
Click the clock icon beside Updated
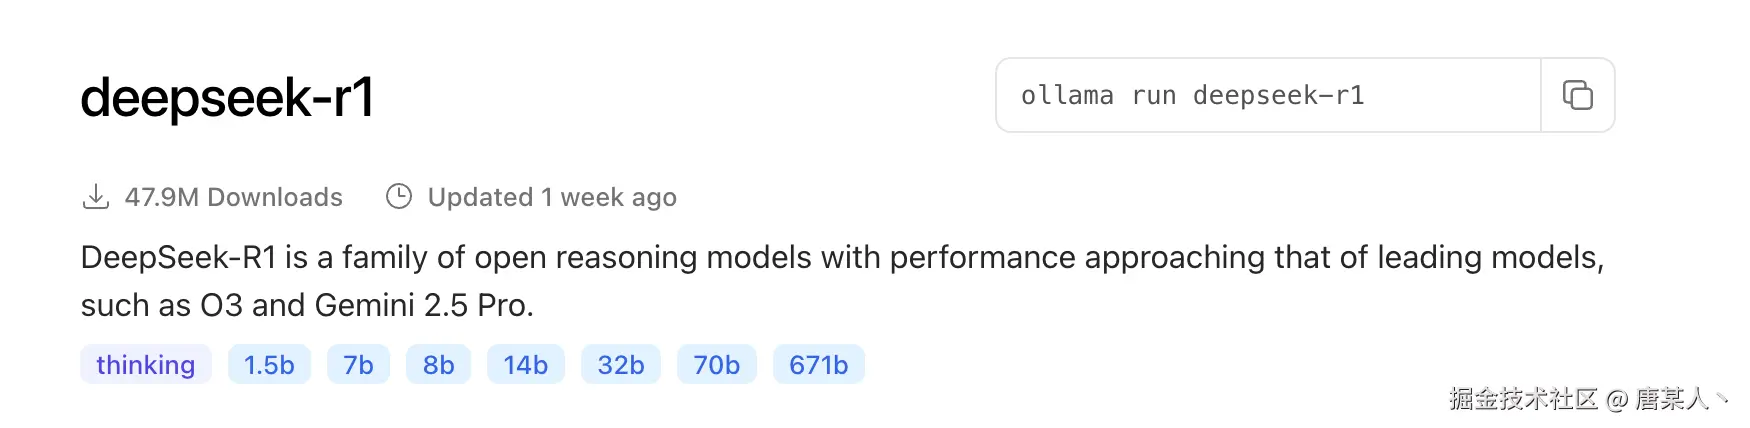[399, 196]
